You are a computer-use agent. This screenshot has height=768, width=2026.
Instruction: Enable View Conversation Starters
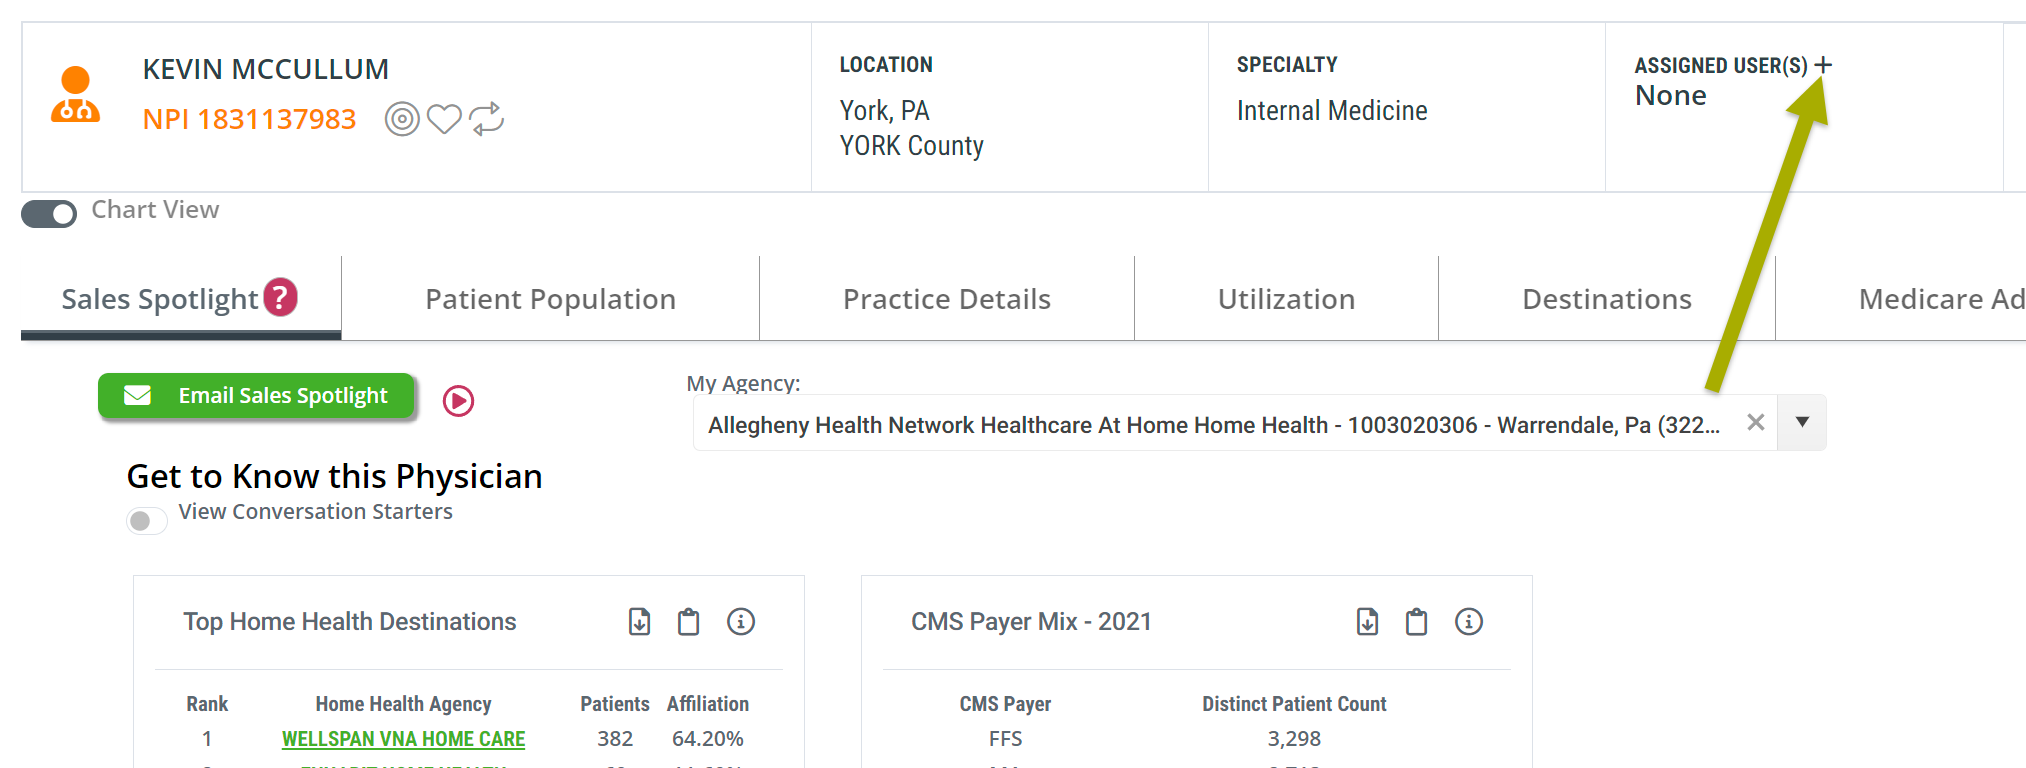[x=146, y=520]
